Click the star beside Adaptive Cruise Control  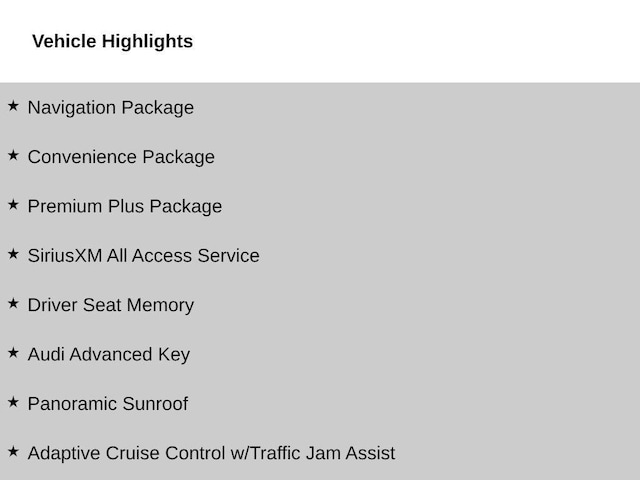click(13, 451)
